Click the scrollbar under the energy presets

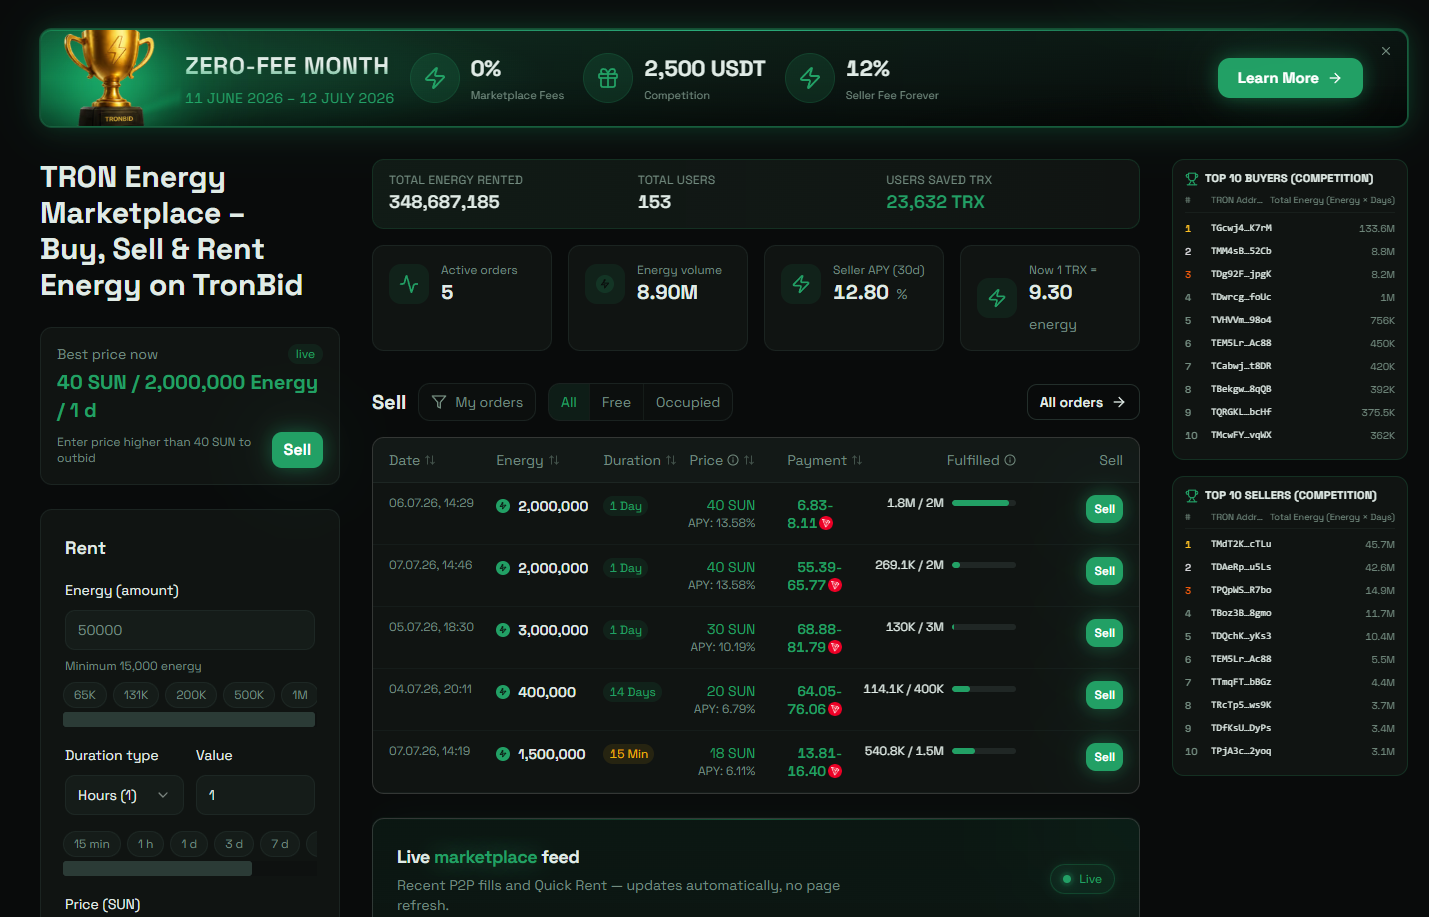tap(189, 720)
